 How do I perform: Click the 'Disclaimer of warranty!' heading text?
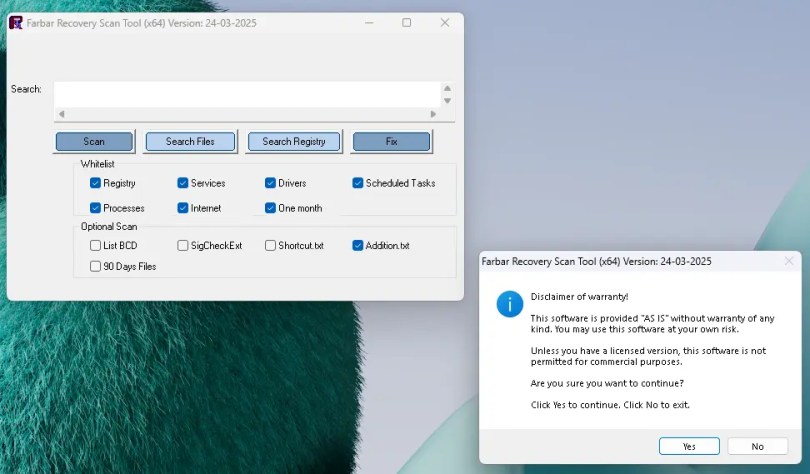579,297
